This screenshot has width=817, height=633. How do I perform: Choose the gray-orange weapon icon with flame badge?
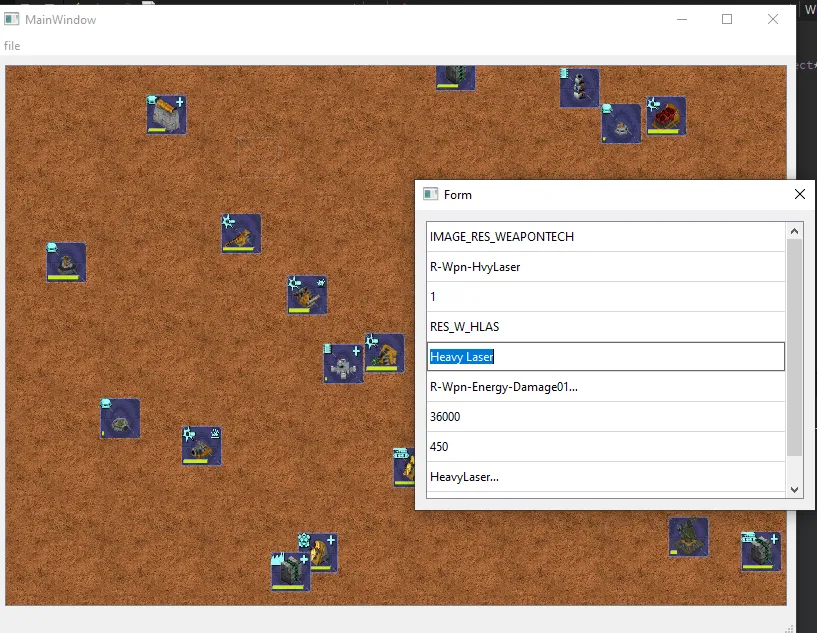[202, 446]
